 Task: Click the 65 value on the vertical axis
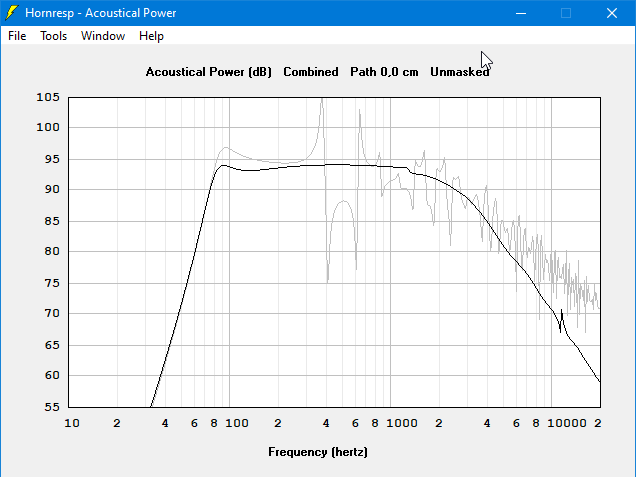pyautogui.click(x=52, y=345)
